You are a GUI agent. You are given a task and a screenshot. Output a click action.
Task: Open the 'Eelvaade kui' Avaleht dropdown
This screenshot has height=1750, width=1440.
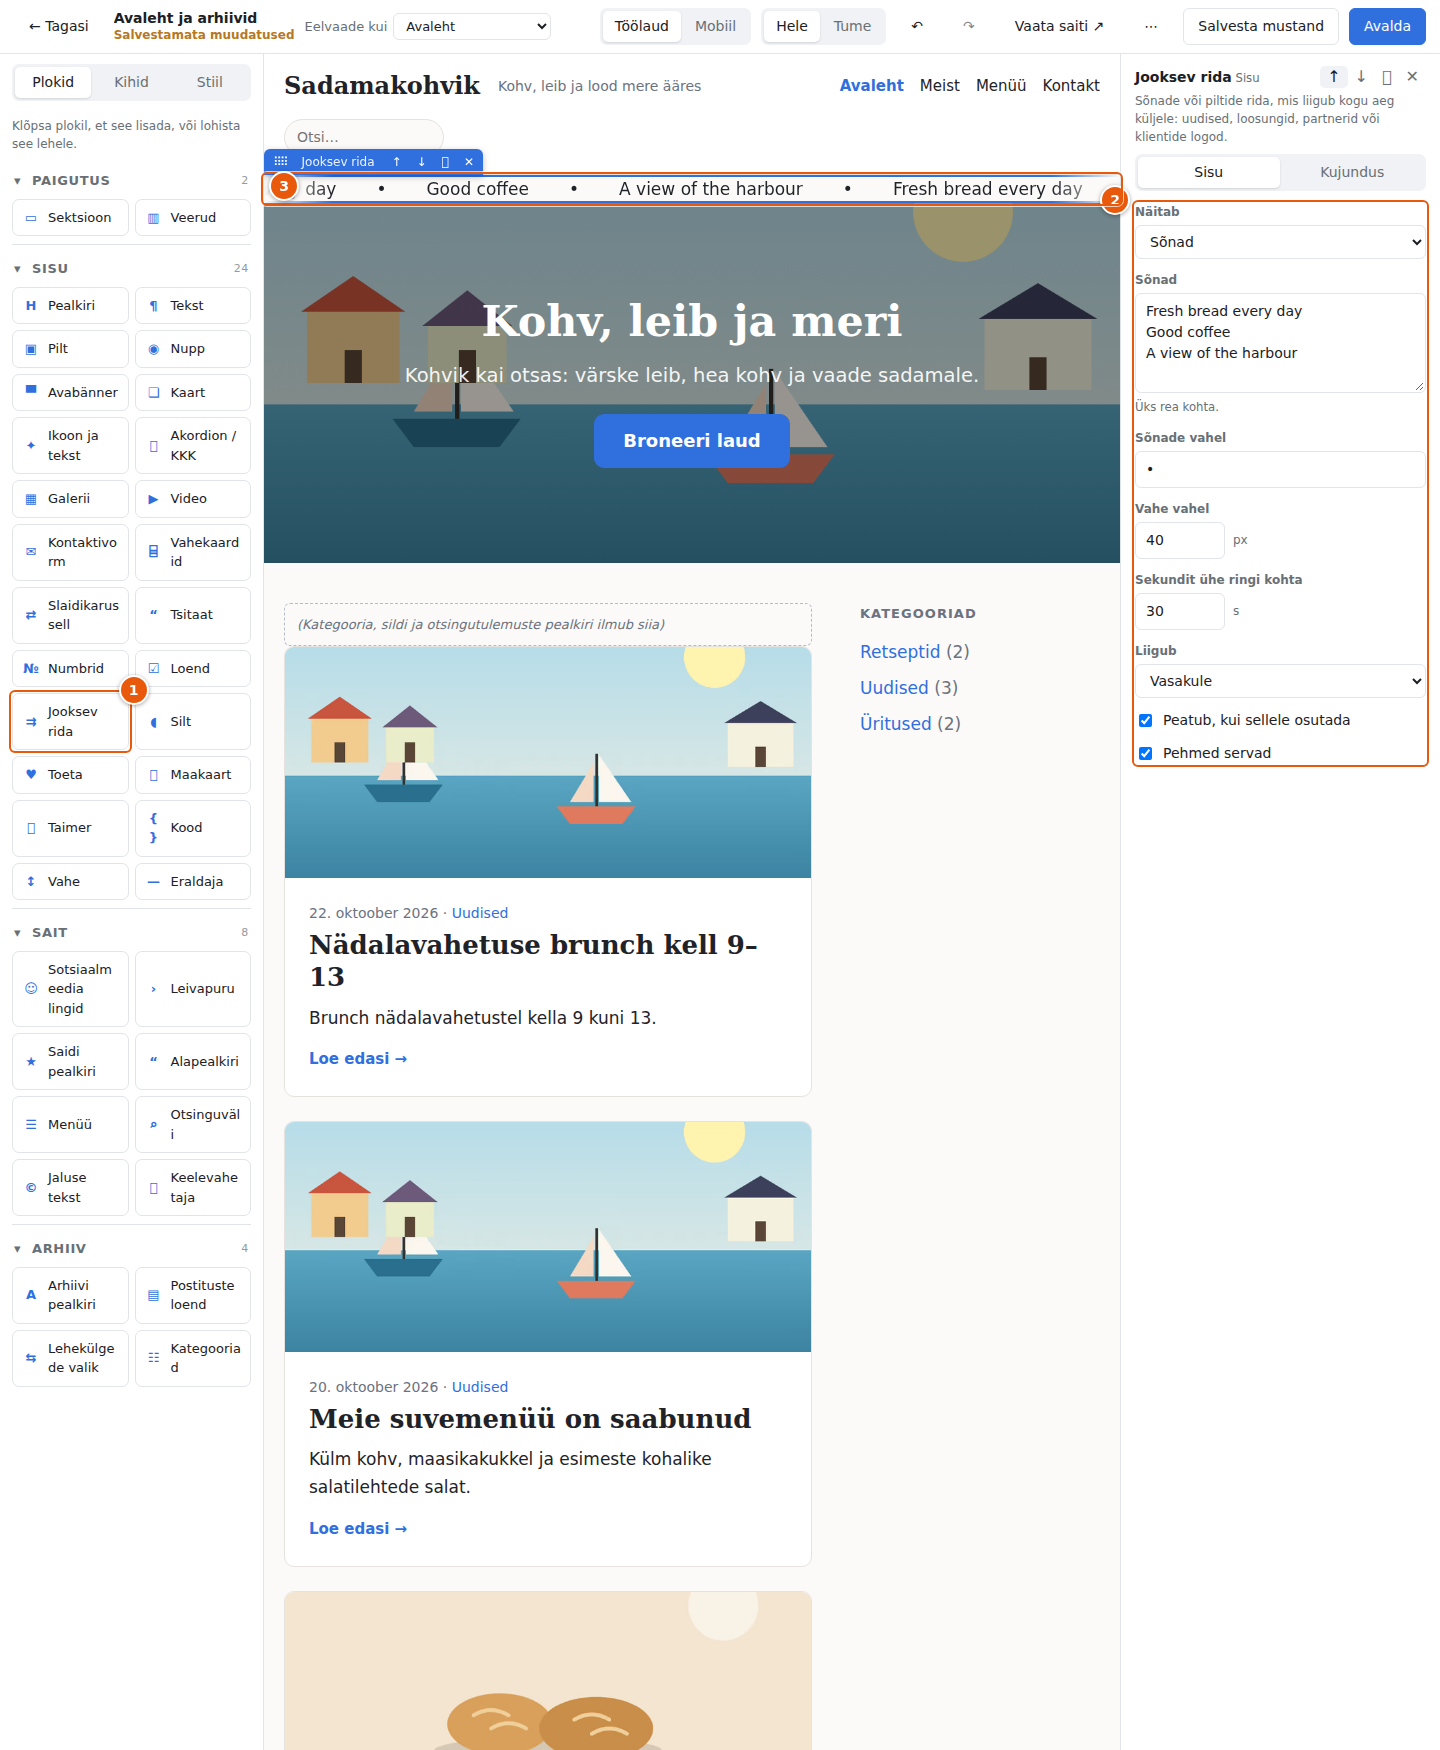pyautogui.click(x=473, y=26)
